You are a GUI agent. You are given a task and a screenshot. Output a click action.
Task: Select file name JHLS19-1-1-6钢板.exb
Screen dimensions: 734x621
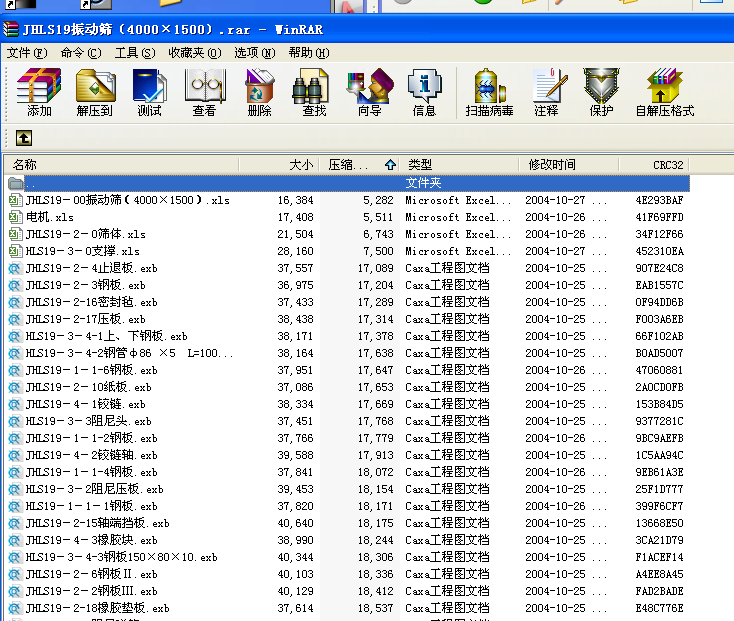(91, 370)
